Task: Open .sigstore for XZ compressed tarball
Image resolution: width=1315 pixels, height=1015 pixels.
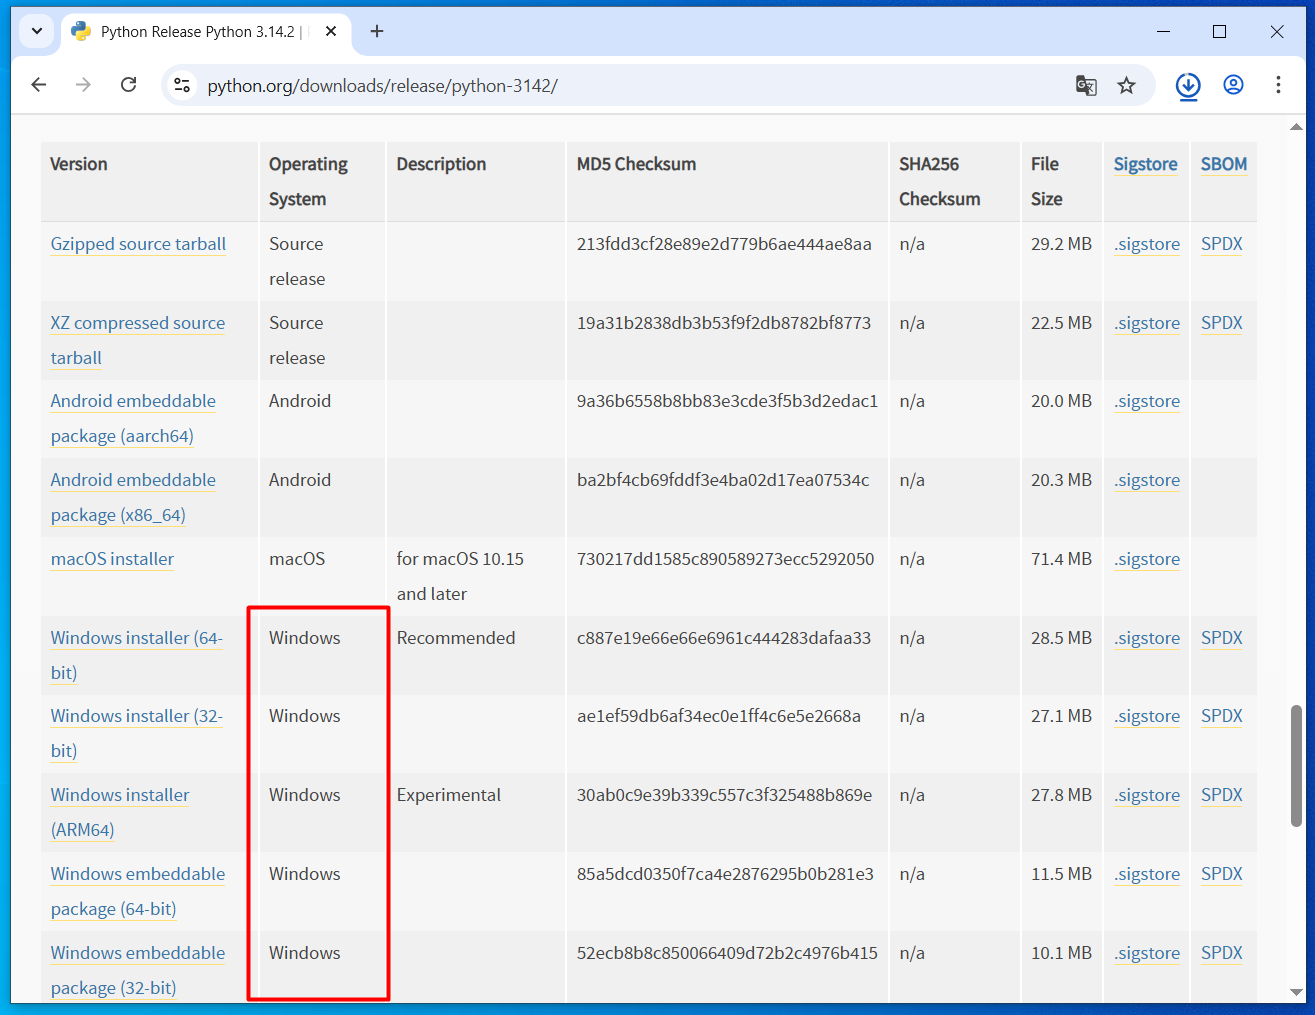Action: point(1147,323)
